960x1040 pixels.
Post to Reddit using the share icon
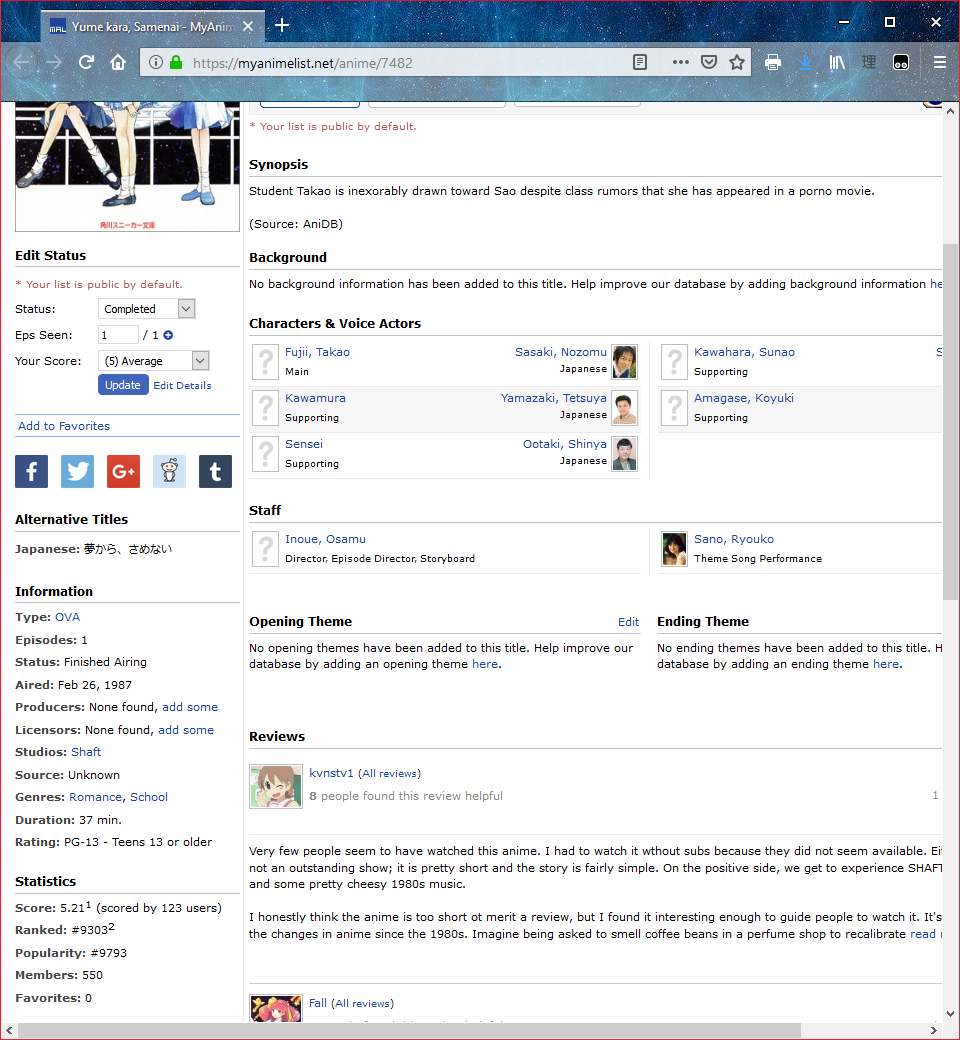(x=169, y=471)
